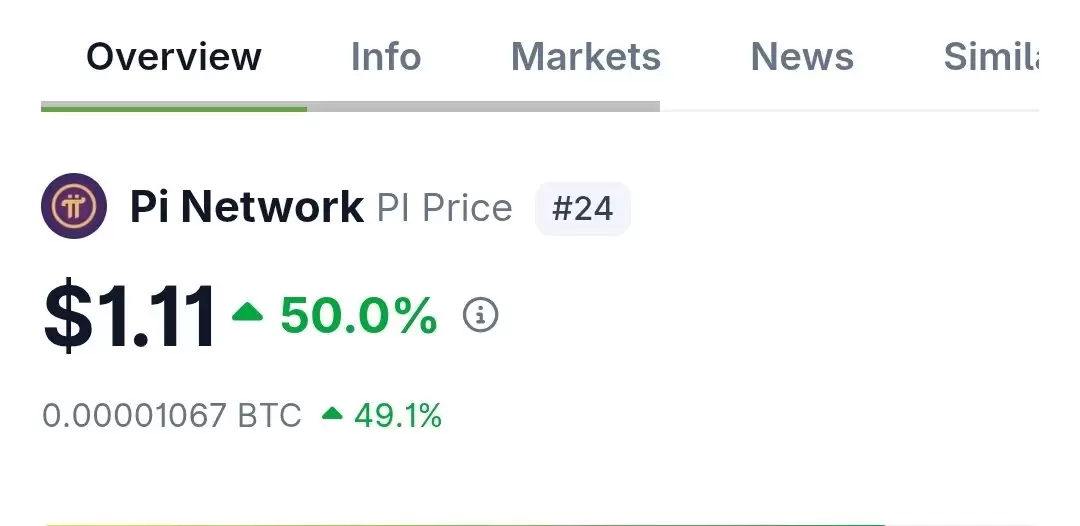Screen dimensions: 1080x526
Task: Open the Info tab
Action: pyautogui.click(x=386, y=56)
